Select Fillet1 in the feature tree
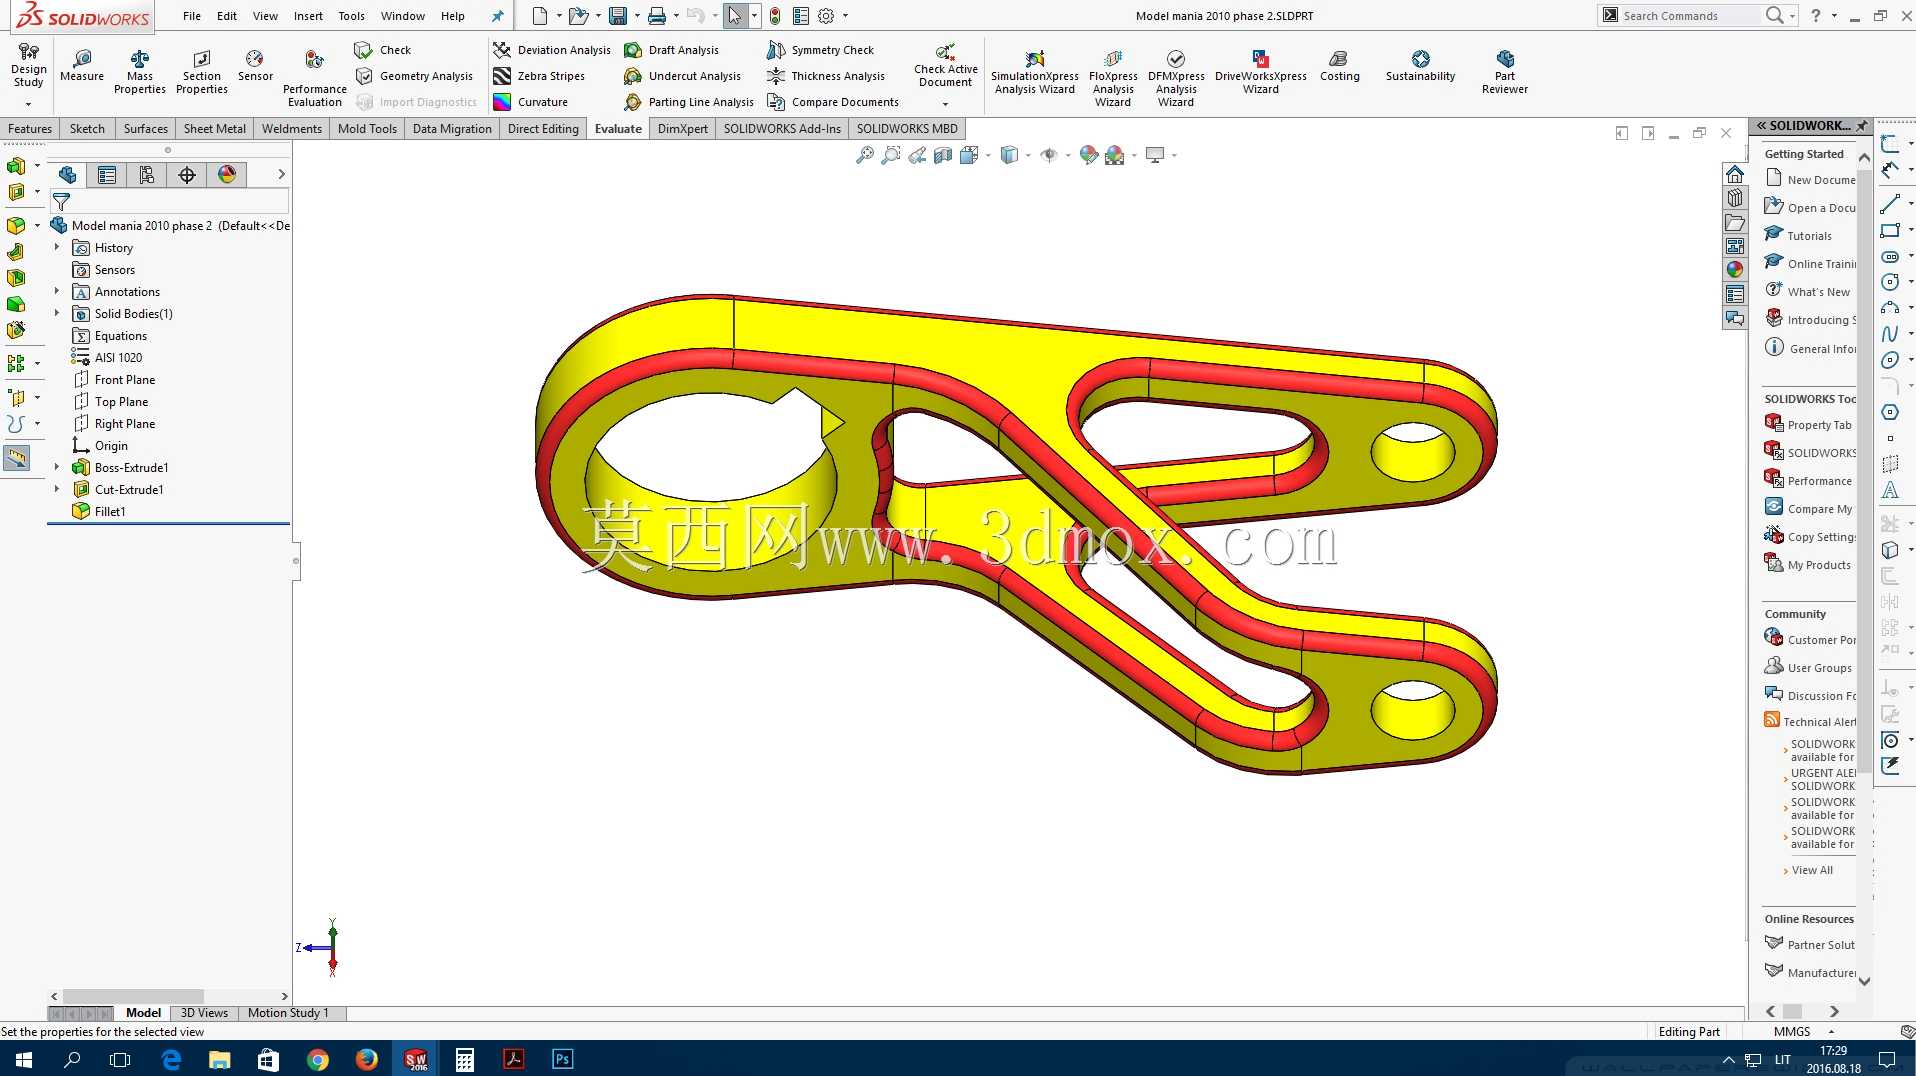The height and width of the screenshot is (1076, 1916). [x=110, y=512]
